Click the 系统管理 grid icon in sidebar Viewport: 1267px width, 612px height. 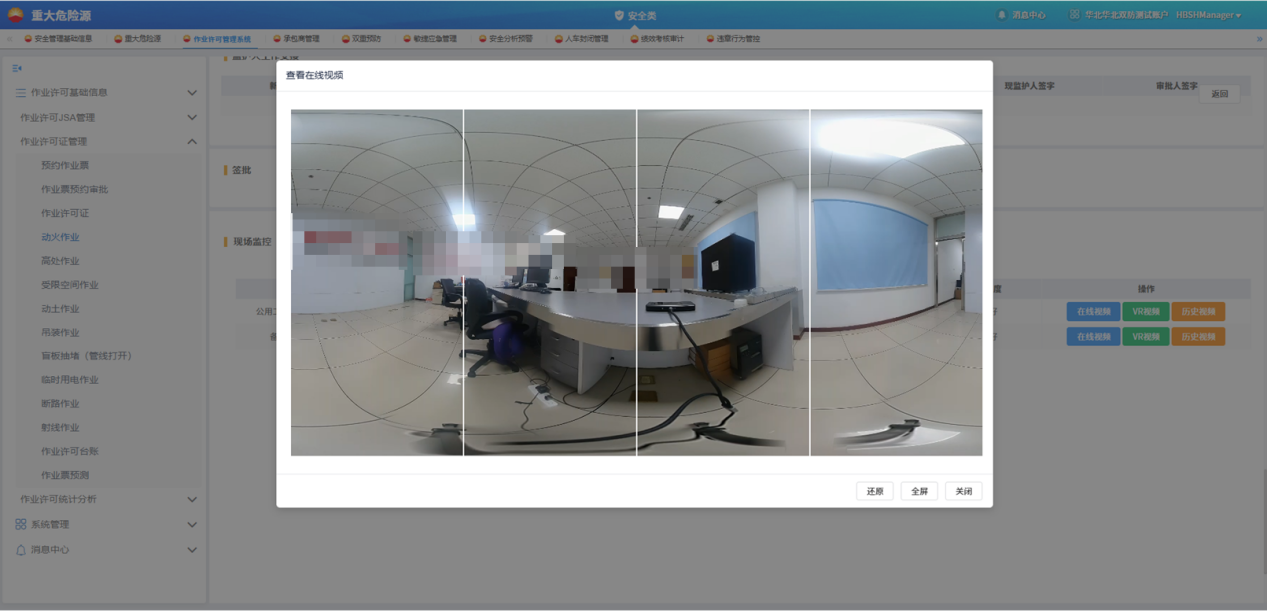coord(21,524)
